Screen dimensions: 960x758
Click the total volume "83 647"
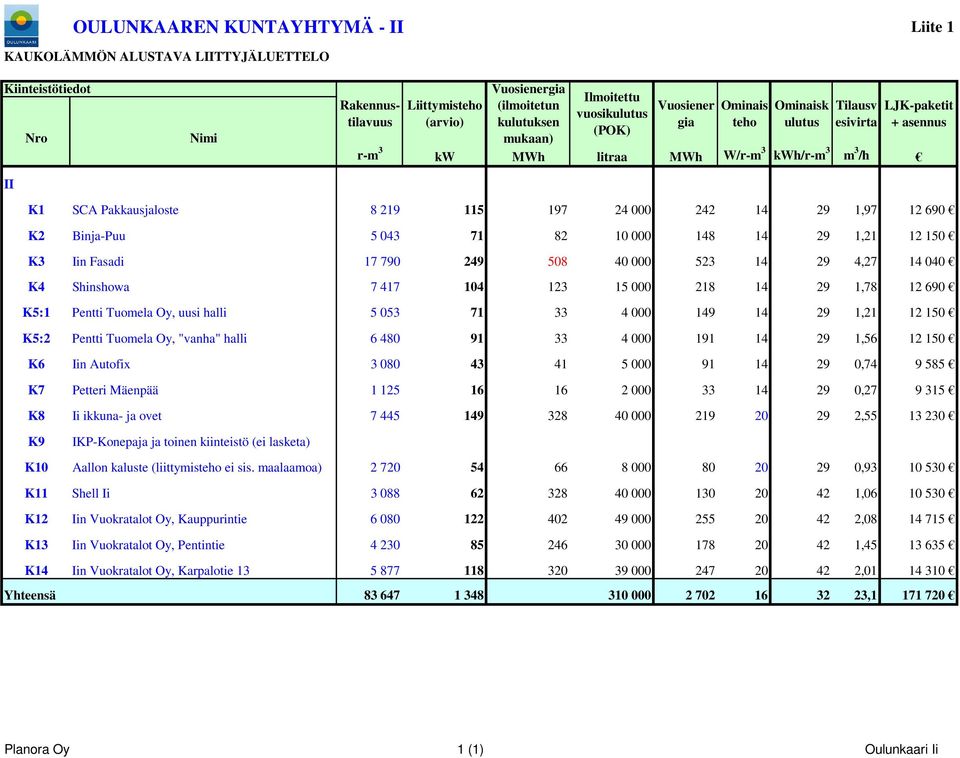pos(382,595)
